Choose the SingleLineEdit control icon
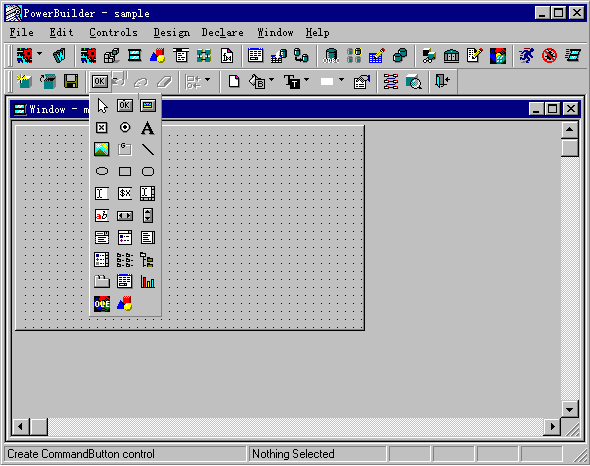Screen dimensions: 590x466 click(102, 193)
